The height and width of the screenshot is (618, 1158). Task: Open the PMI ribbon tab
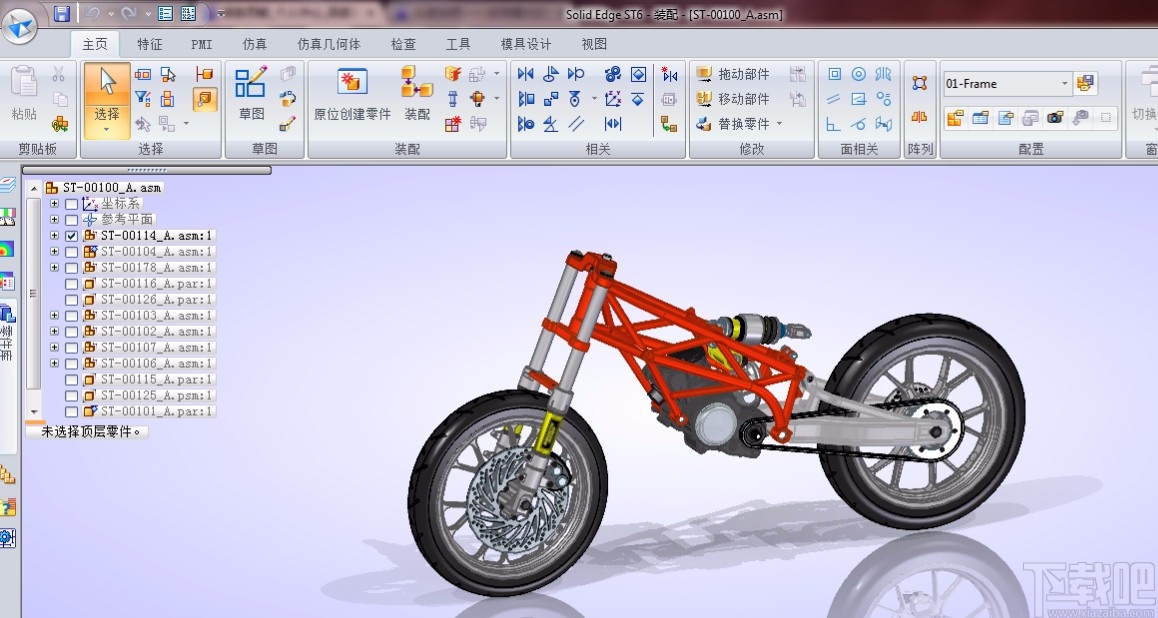pyautogui.click(x=202, y=44)
